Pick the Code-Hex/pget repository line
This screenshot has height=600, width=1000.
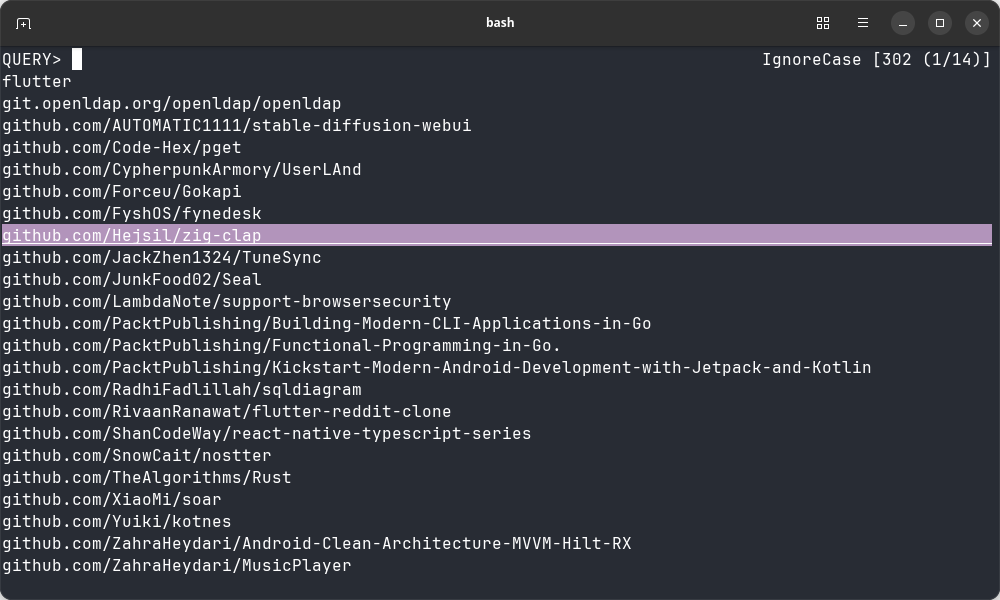[x=121, y=148]
